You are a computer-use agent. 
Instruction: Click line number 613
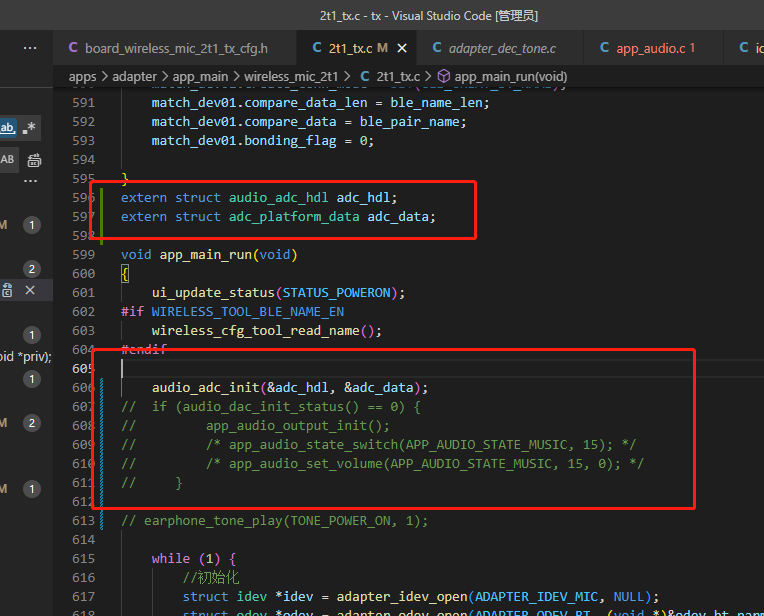click(83, 521)
